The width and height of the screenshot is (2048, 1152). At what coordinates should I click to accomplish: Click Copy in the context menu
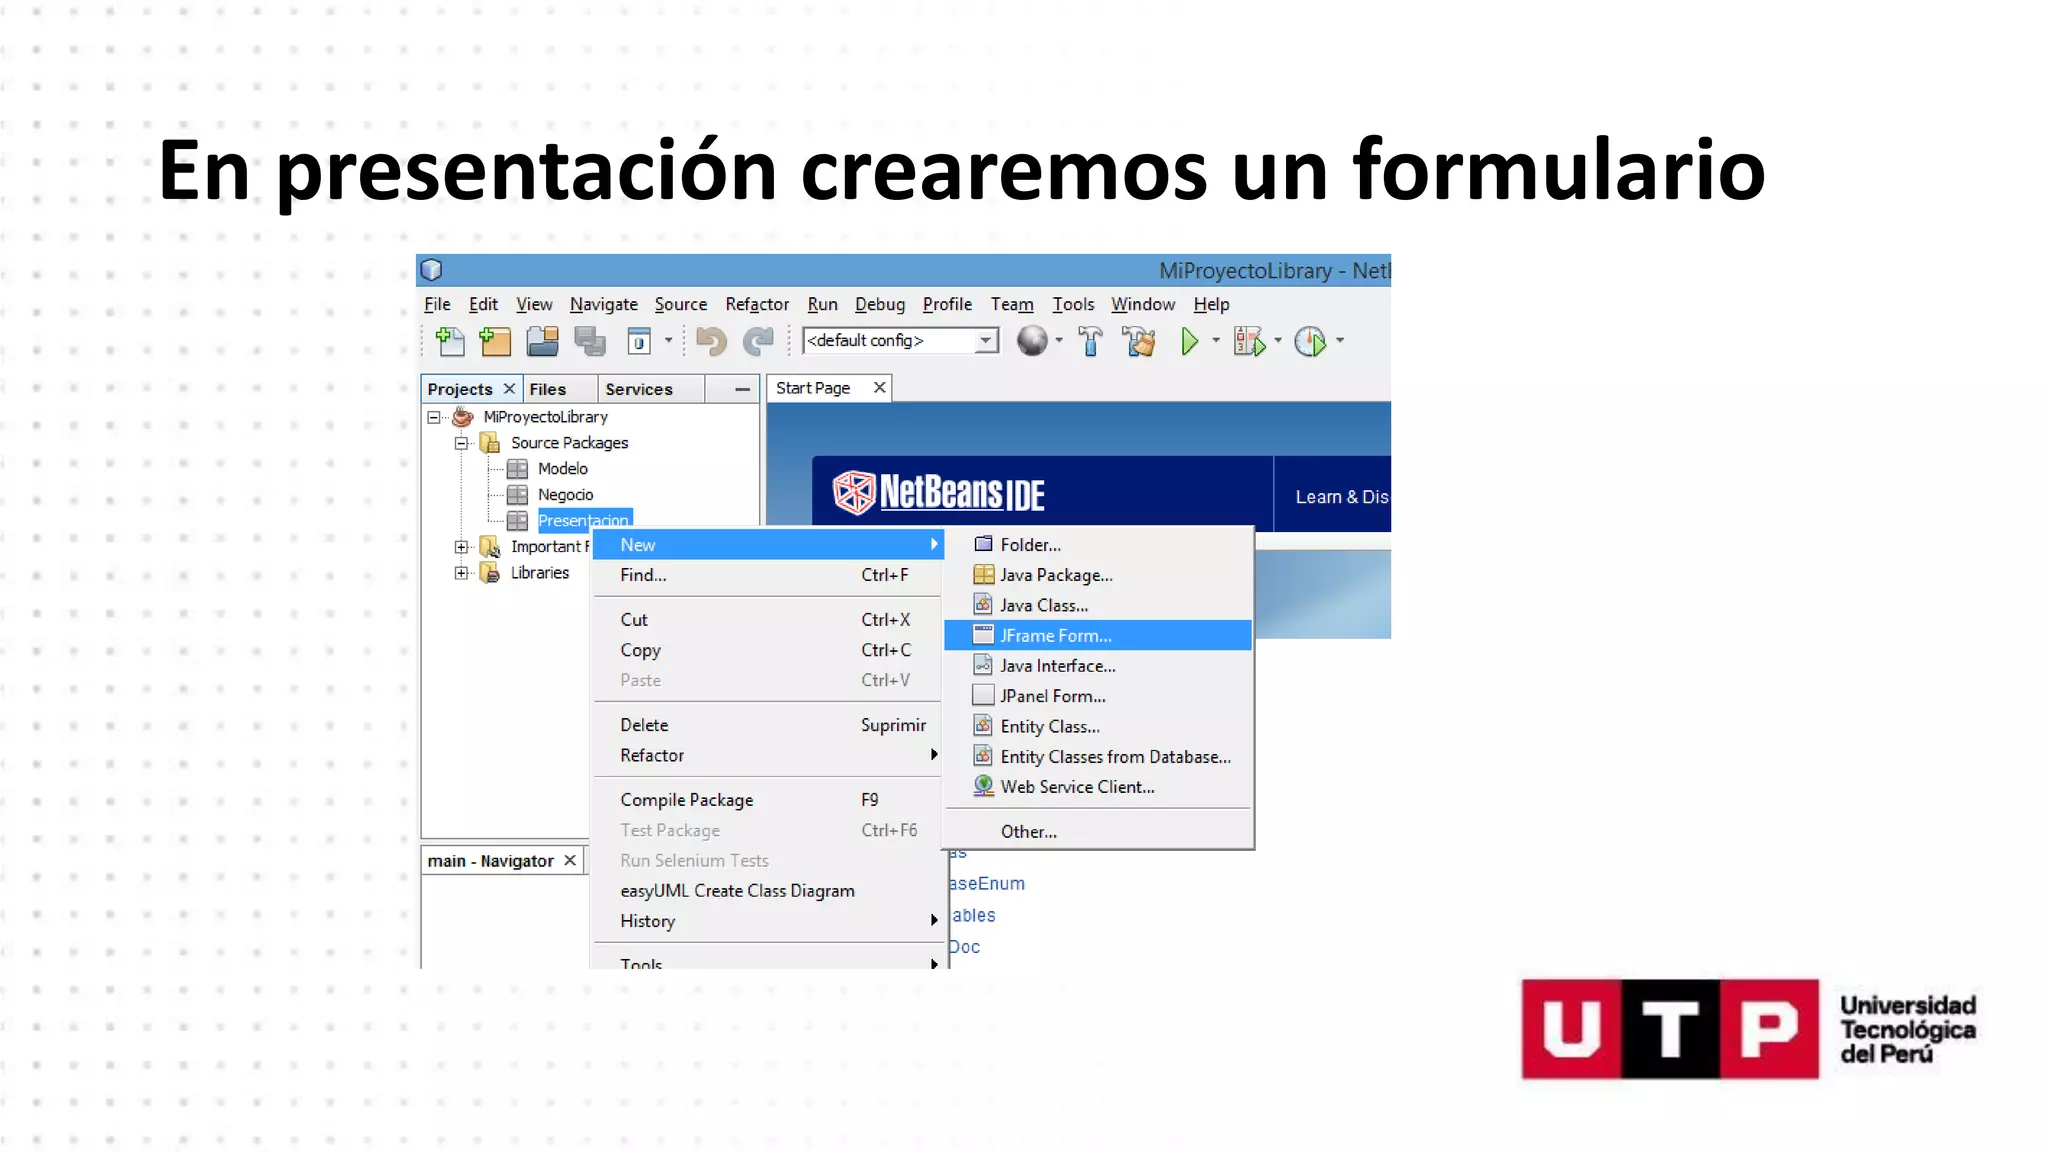pyautogui.click(x=767, y=651)
